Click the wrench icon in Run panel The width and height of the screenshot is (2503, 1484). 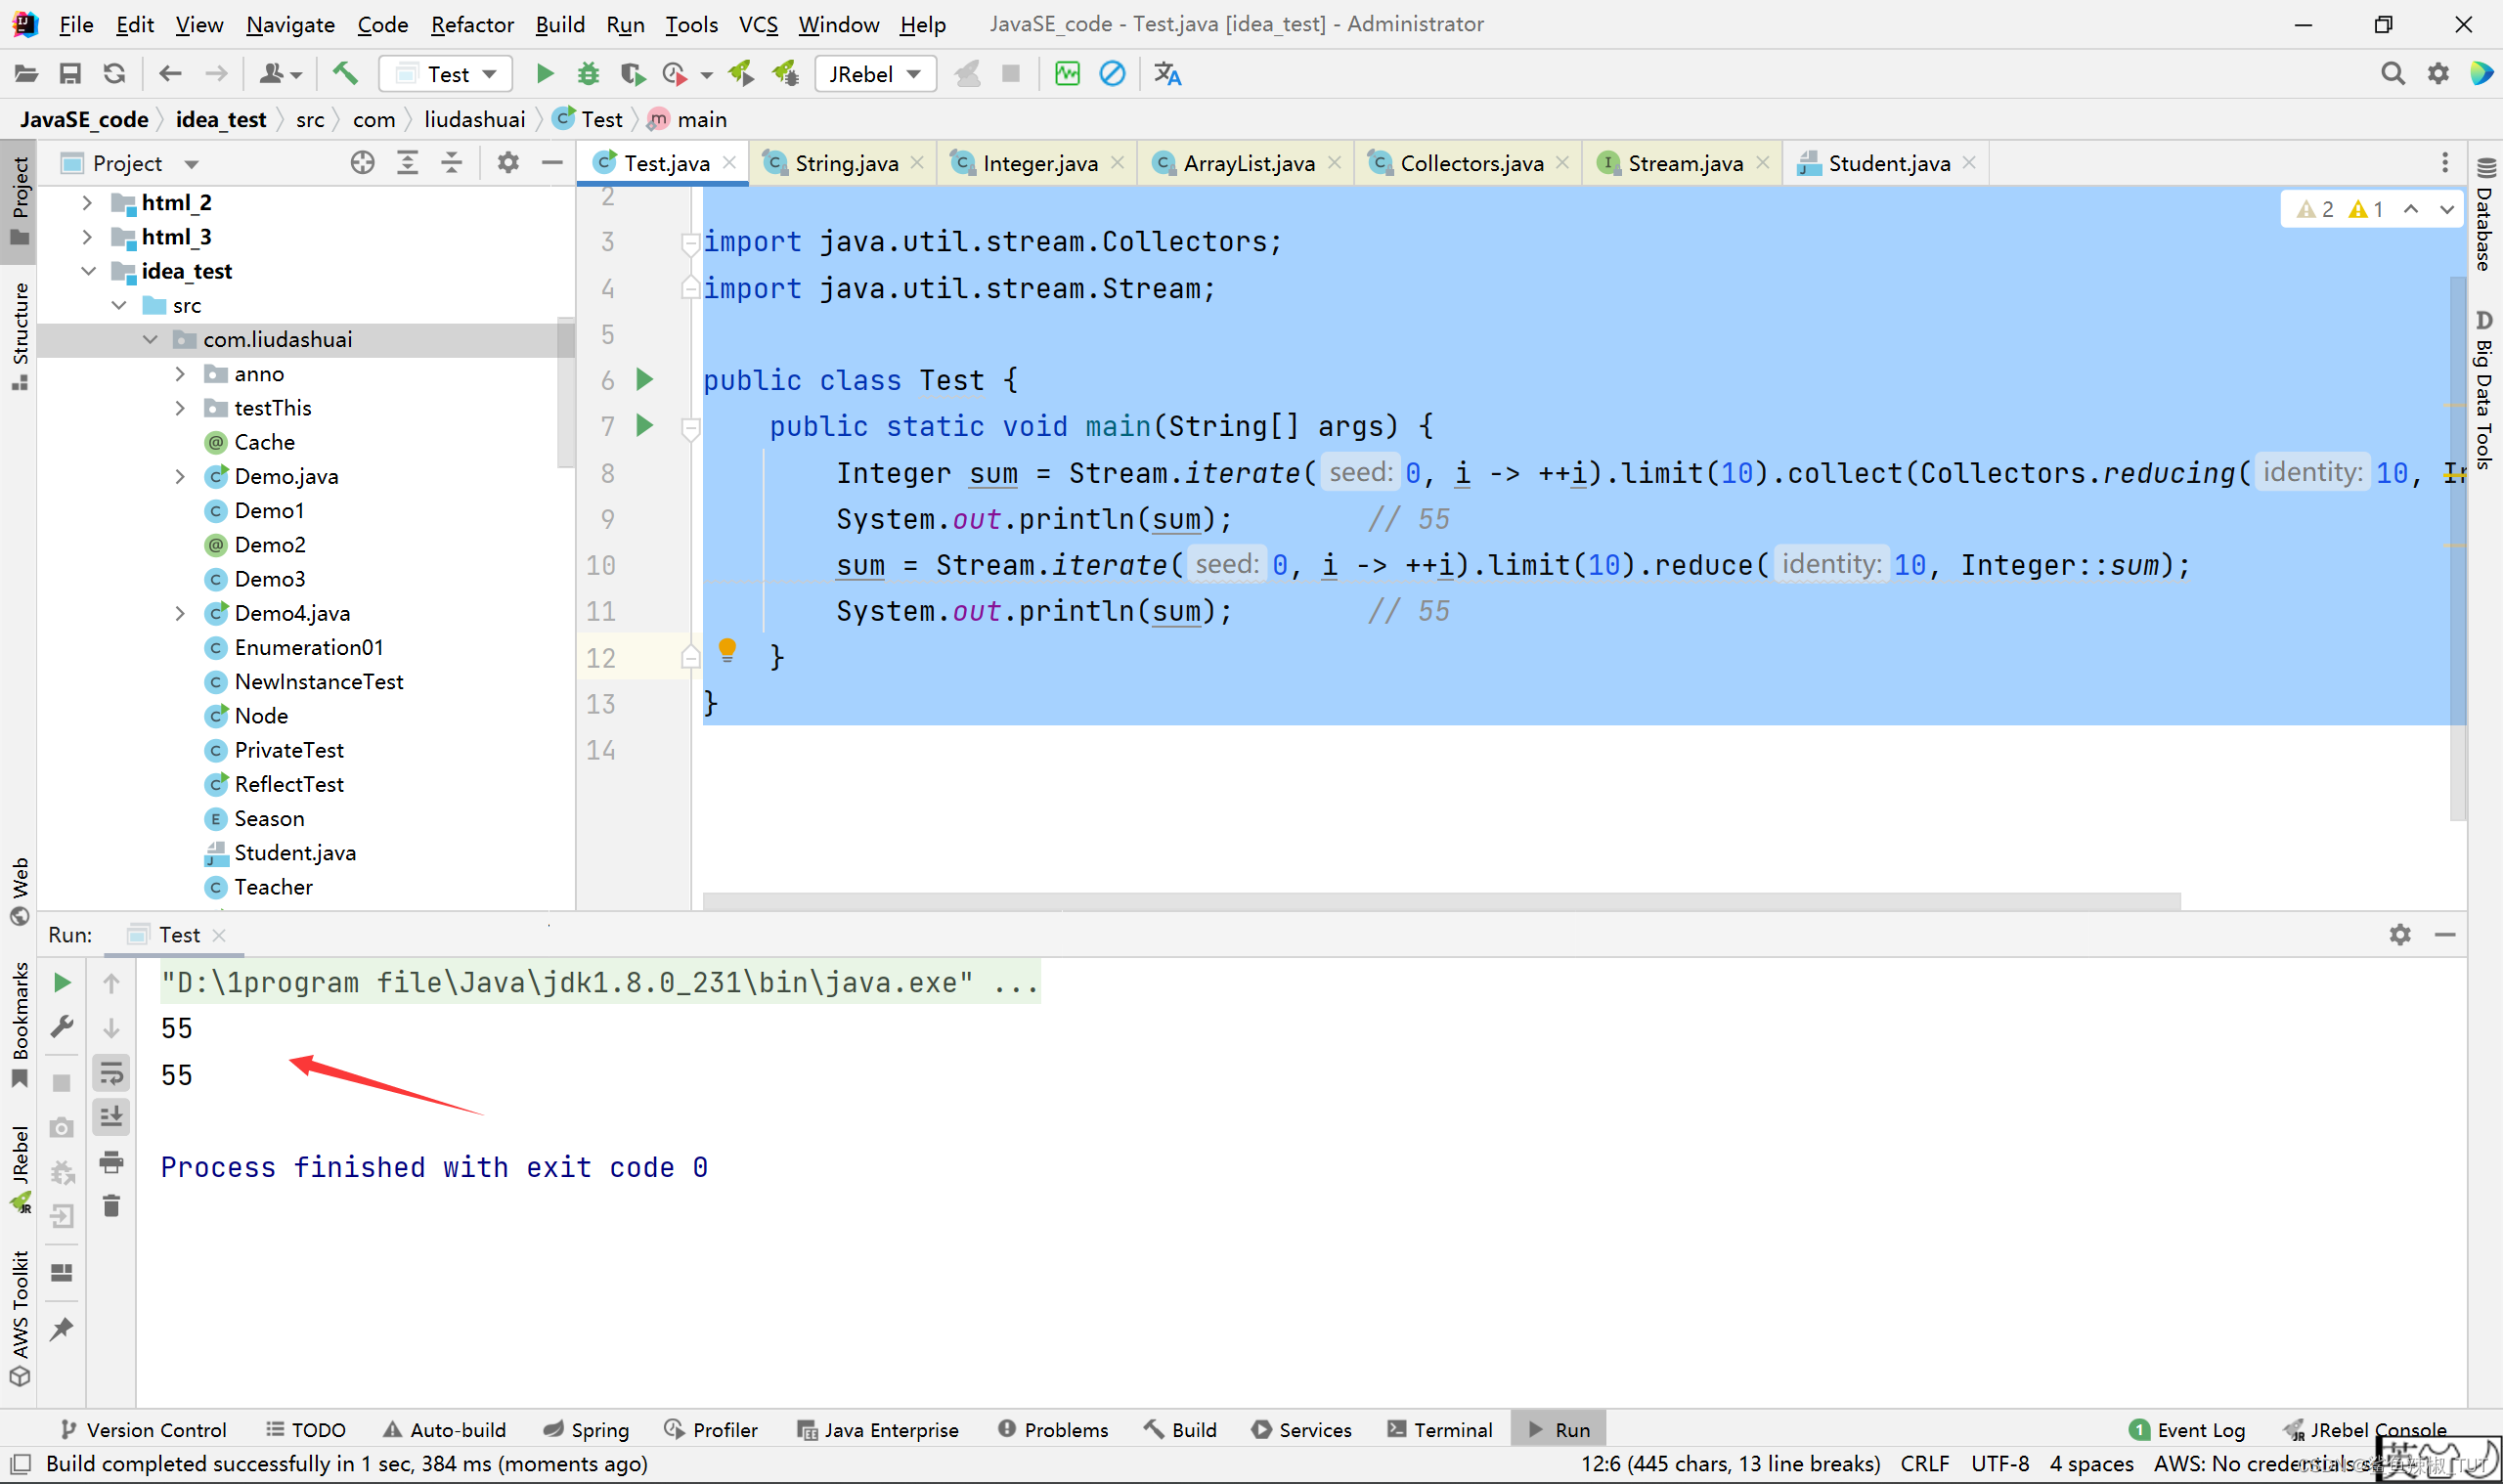coord(62,1027)
